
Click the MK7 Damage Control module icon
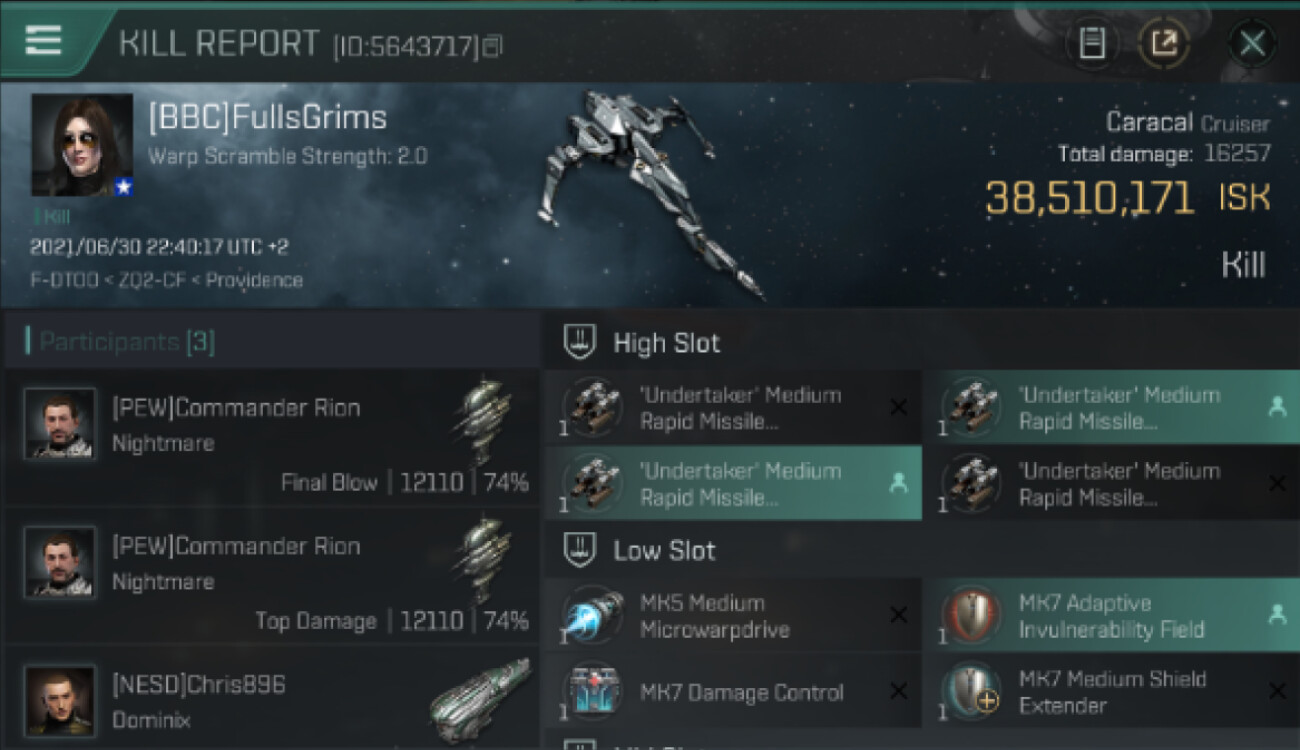593,692
